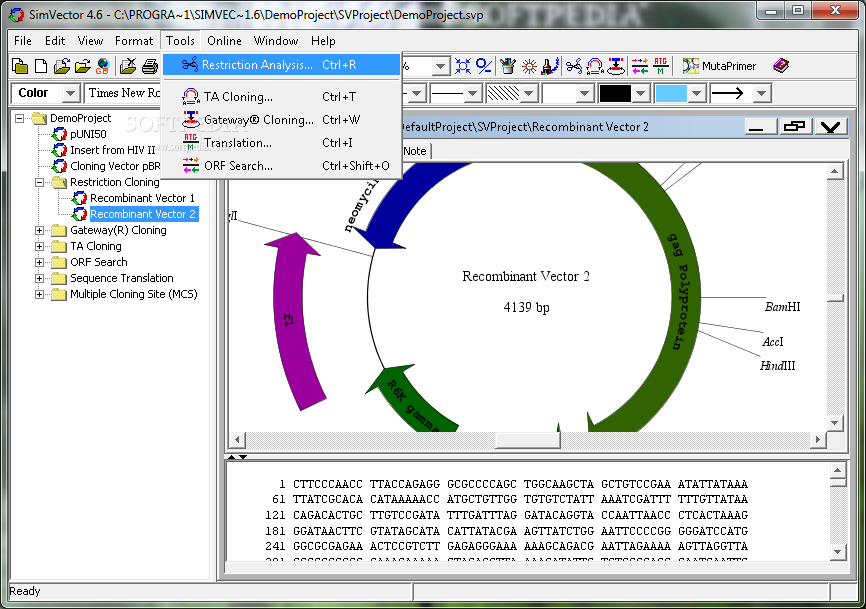Choose TA Cloning menu entry

pos(282,97)
